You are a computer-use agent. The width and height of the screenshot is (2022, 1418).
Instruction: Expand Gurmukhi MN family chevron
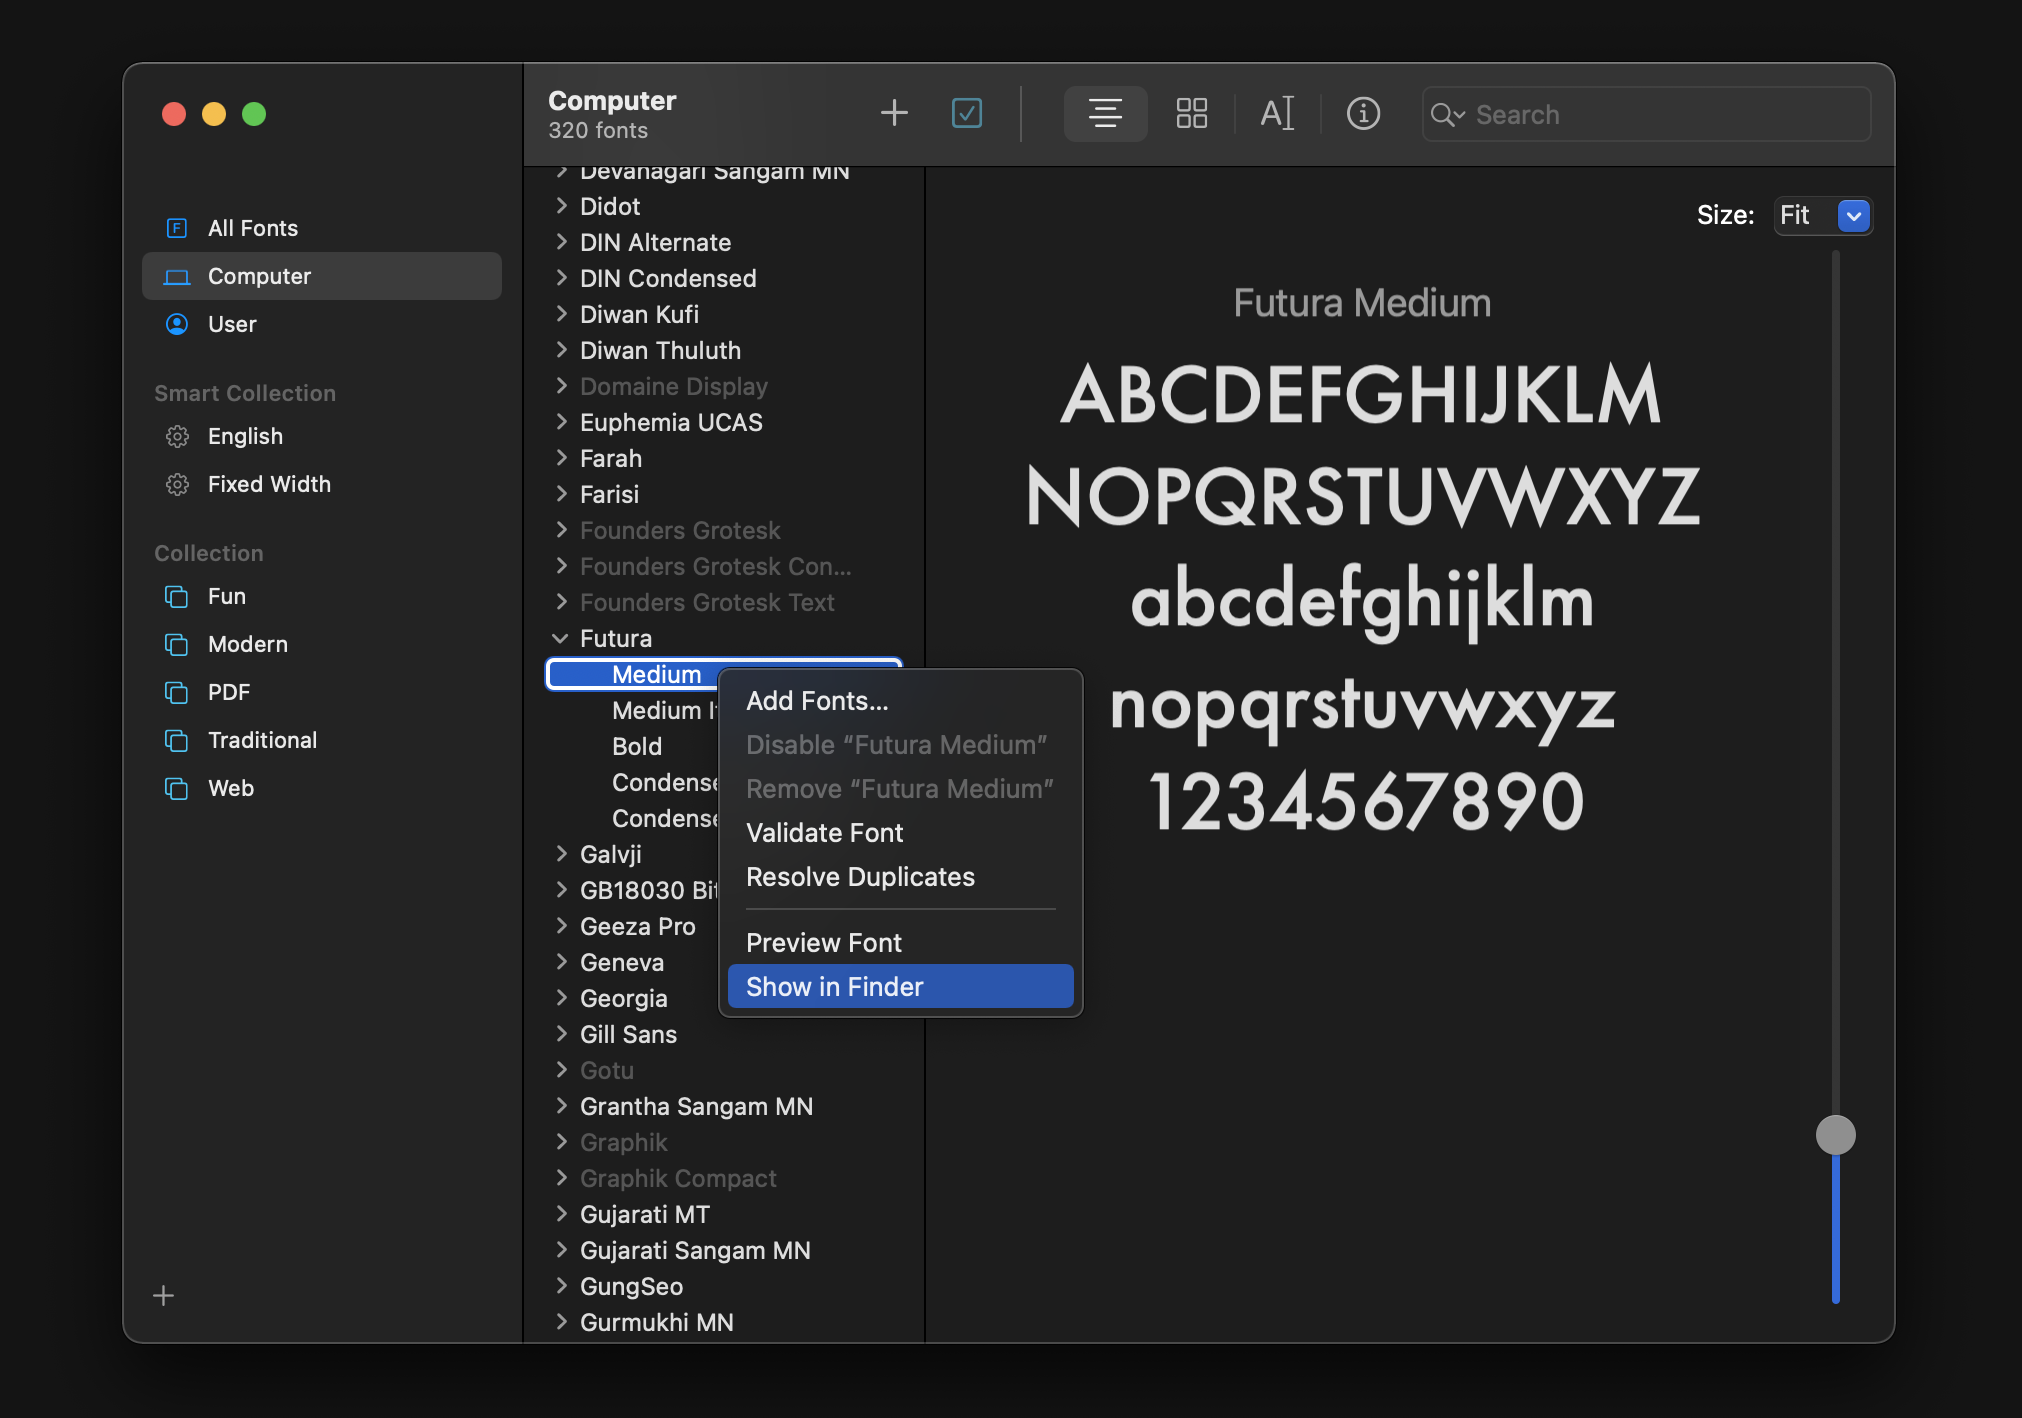(561, 1322)
